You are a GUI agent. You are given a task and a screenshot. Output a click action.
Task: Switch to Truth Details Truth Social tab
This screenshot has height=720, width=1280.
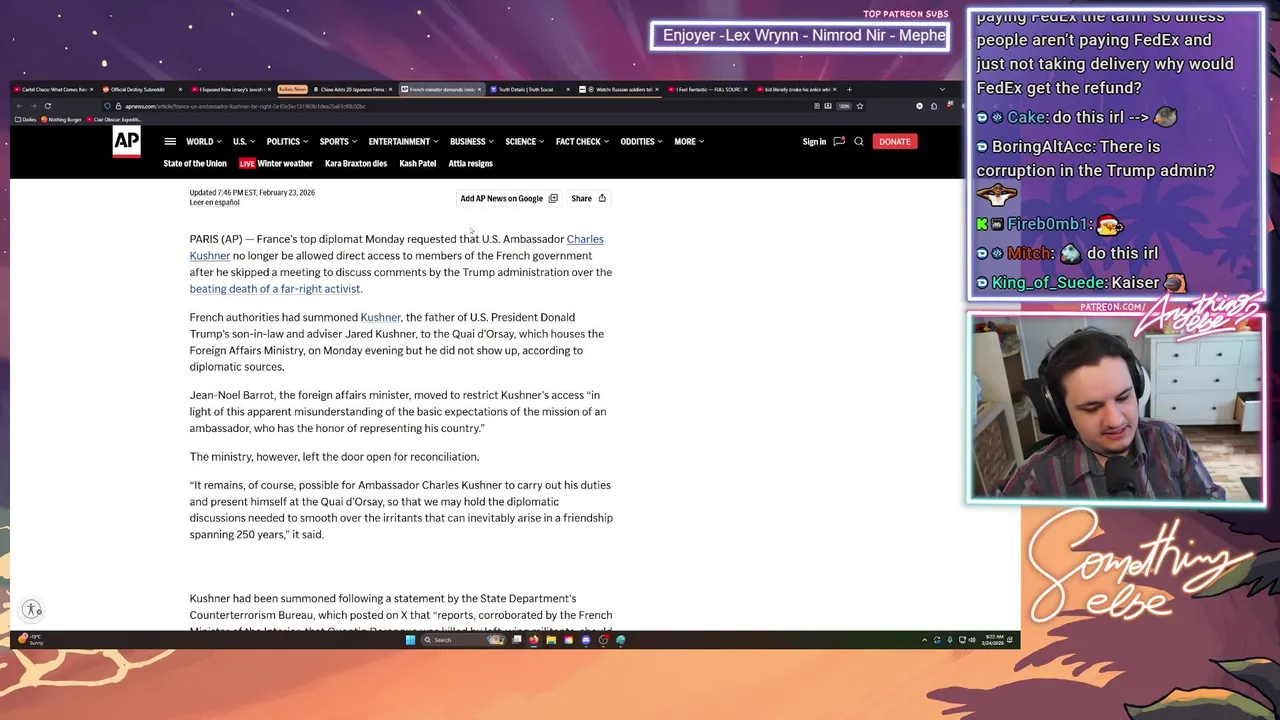[x=530, y=89]
